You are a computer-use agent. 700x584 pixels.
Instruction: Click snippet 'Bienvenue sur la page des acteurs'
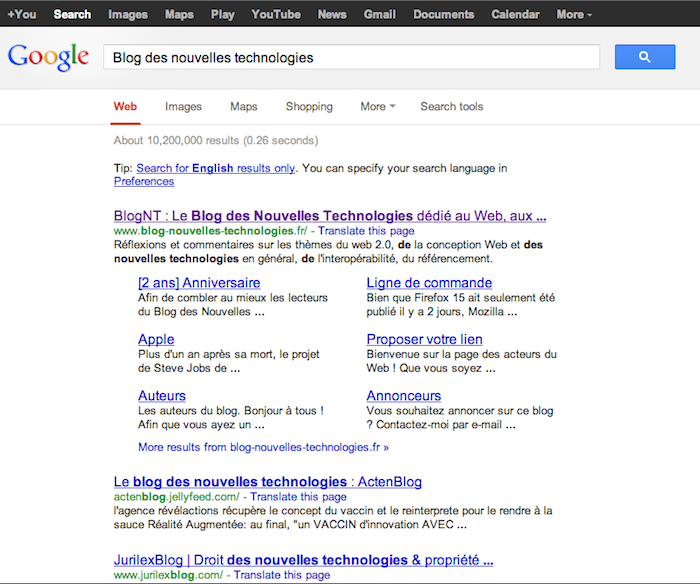click(x=462, y=361)
